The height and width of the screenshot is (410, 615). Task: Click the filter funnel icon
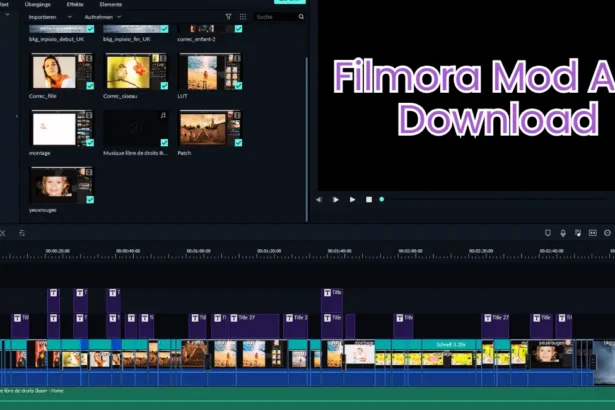coord(228,16)
